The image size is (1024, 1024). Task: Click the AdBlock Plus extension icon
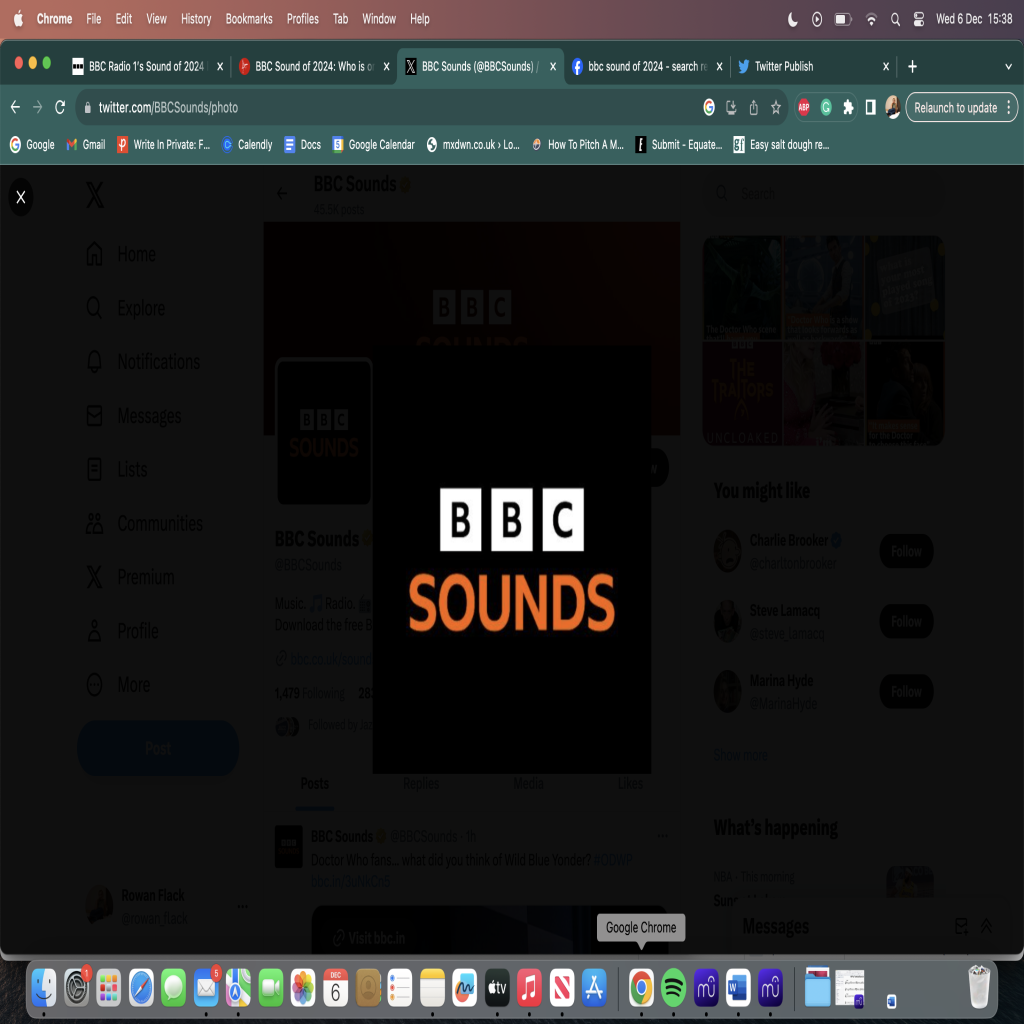click(x=804, y=108)
